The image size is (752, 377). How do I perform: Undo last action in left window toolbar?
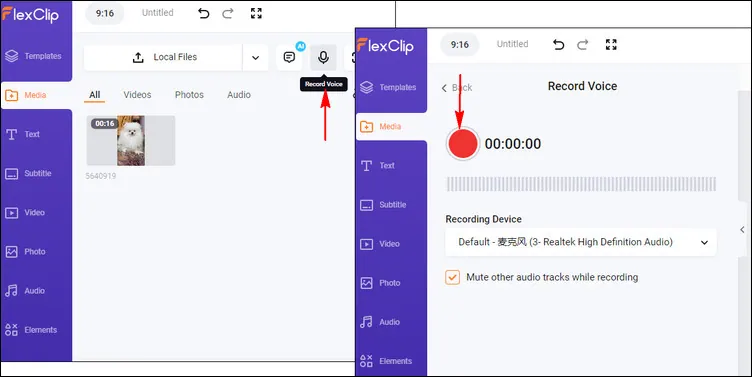coord(203,13)
